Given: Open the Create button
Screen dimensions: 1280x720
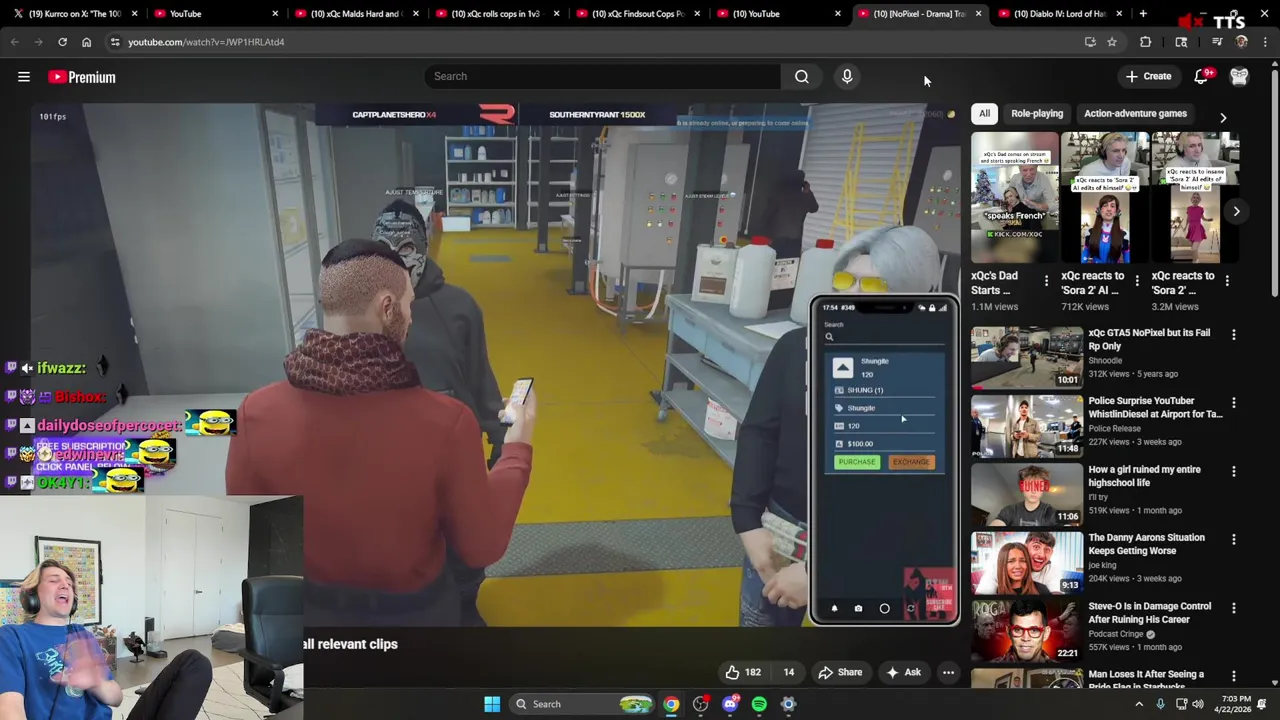Looking at the screenshot, I should (1148, 76).
